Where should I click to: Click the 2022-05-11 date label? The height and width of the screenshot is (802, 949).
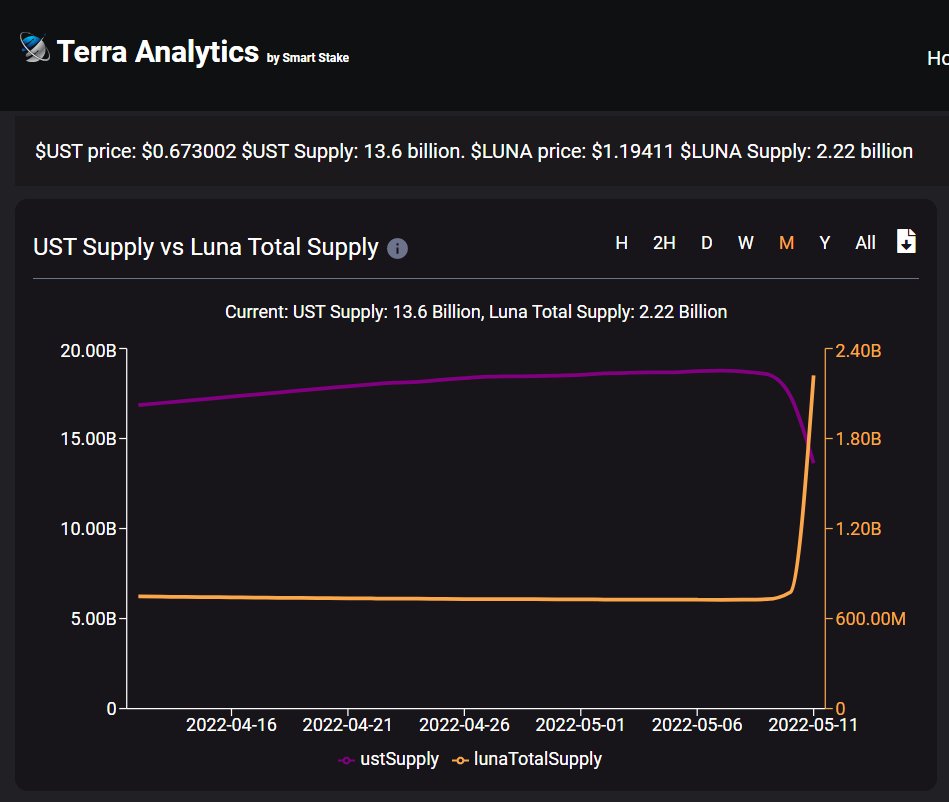813,725
